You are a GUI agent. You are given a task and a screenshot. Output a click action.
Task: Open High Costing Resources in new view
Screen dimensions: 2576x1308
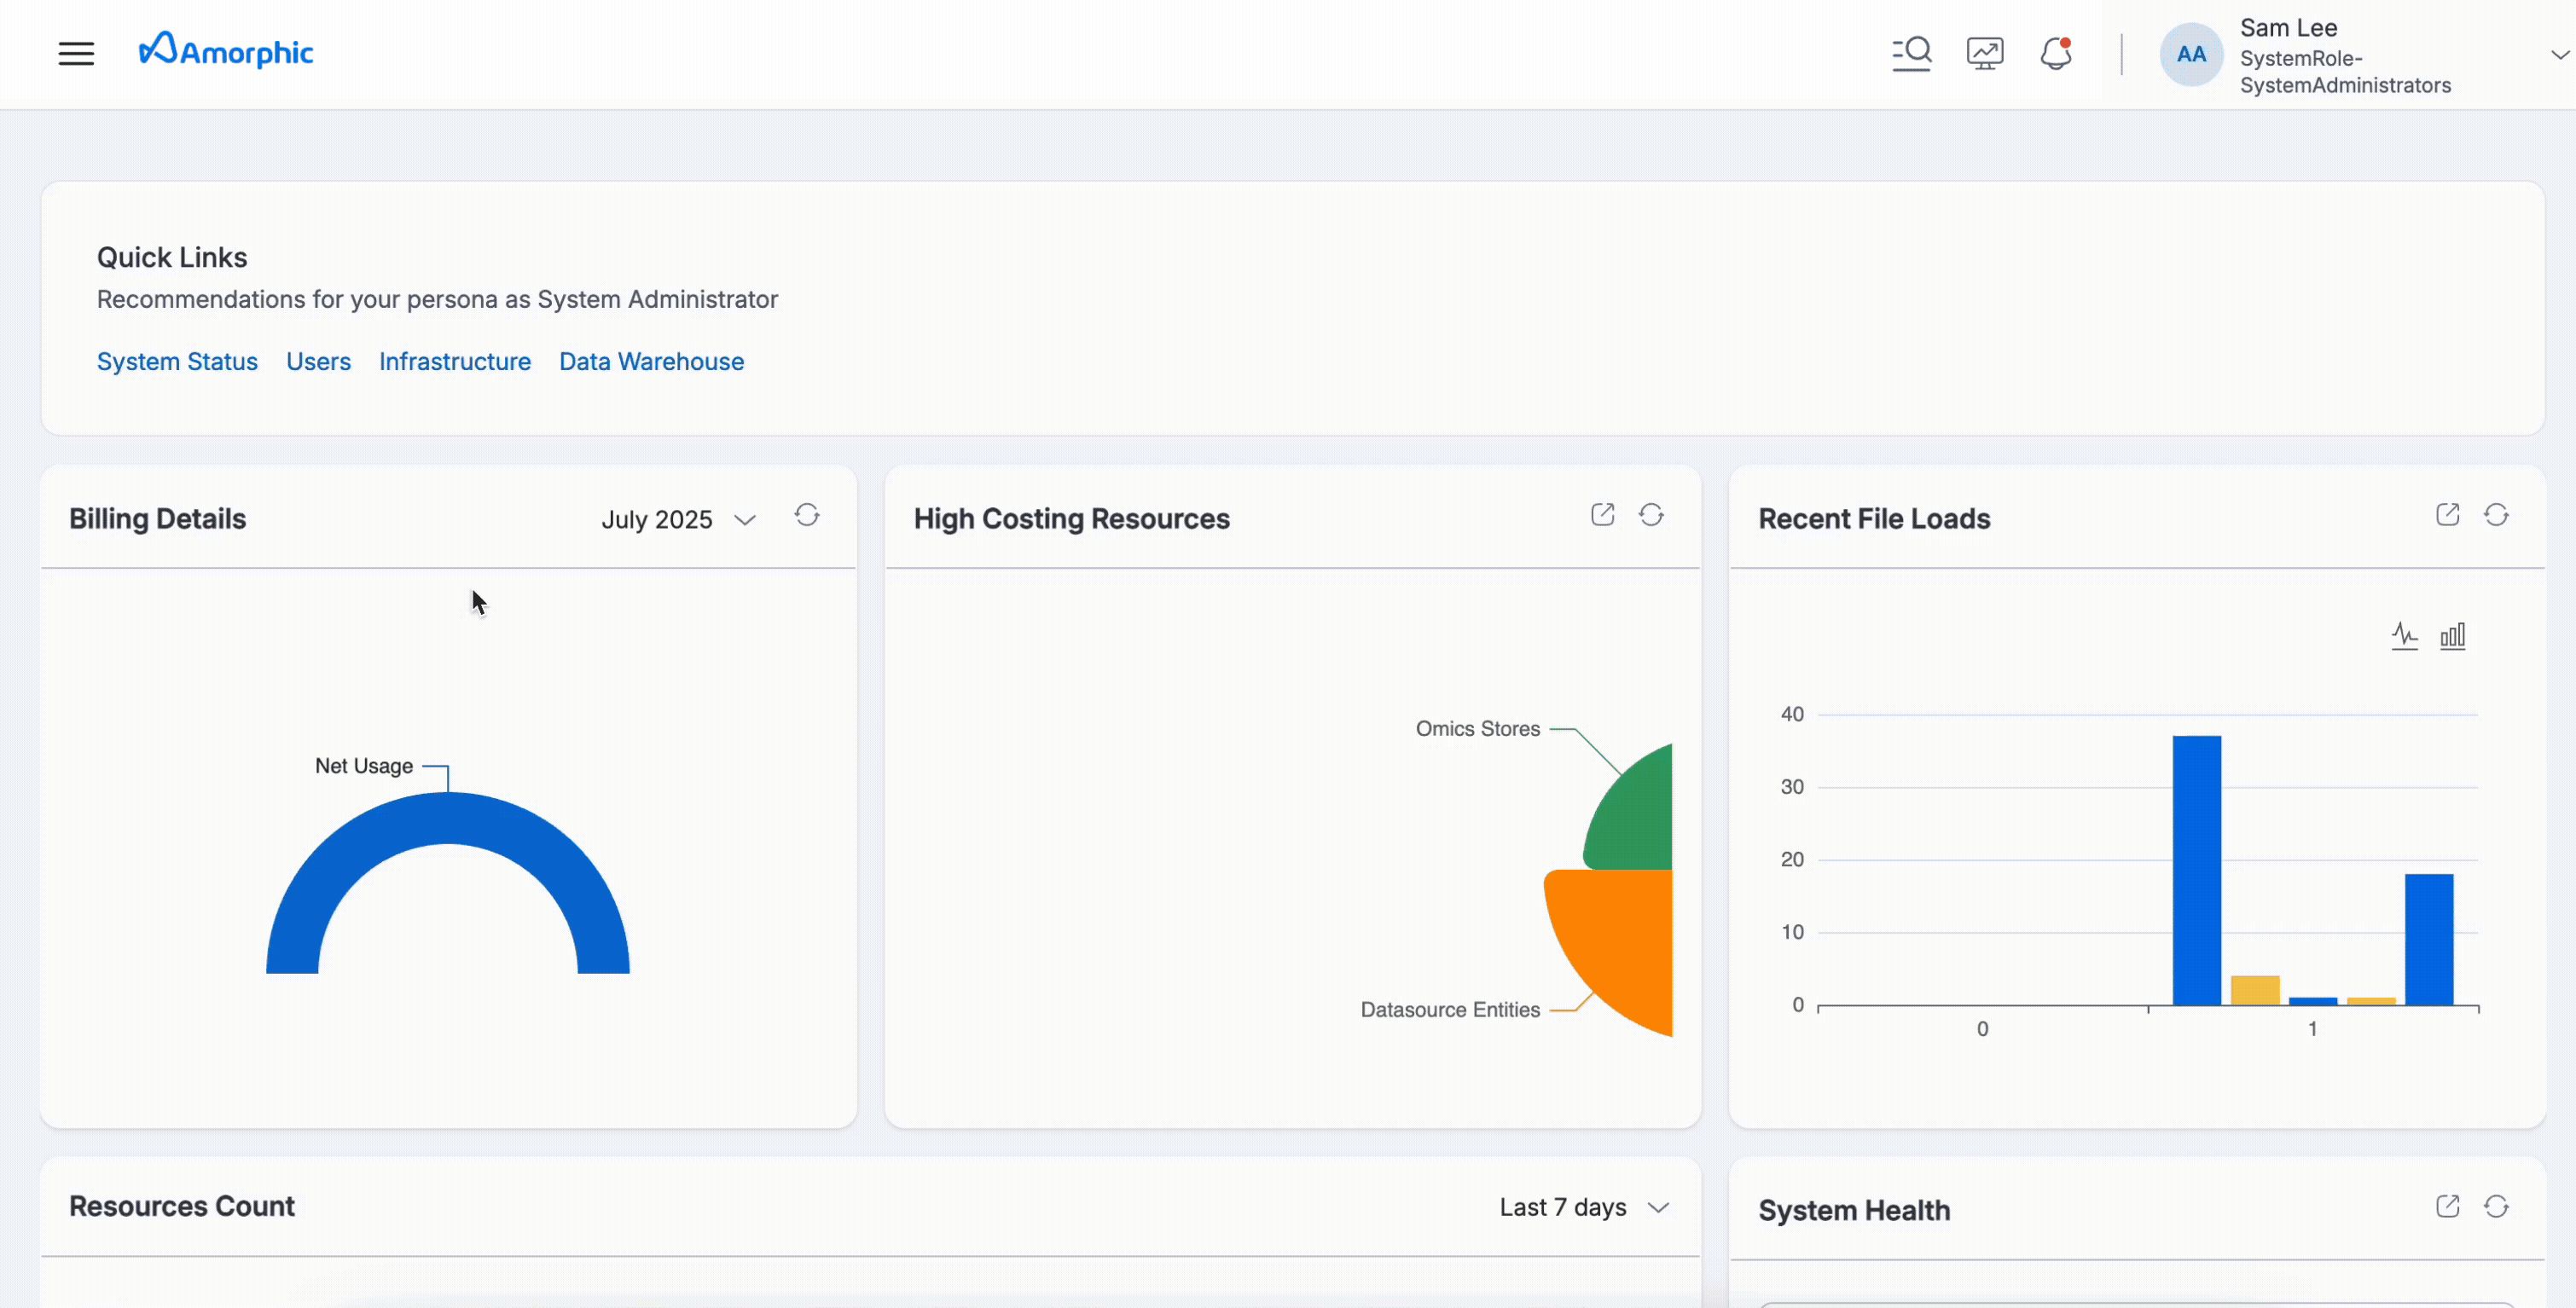click(x=1601, y=513)
